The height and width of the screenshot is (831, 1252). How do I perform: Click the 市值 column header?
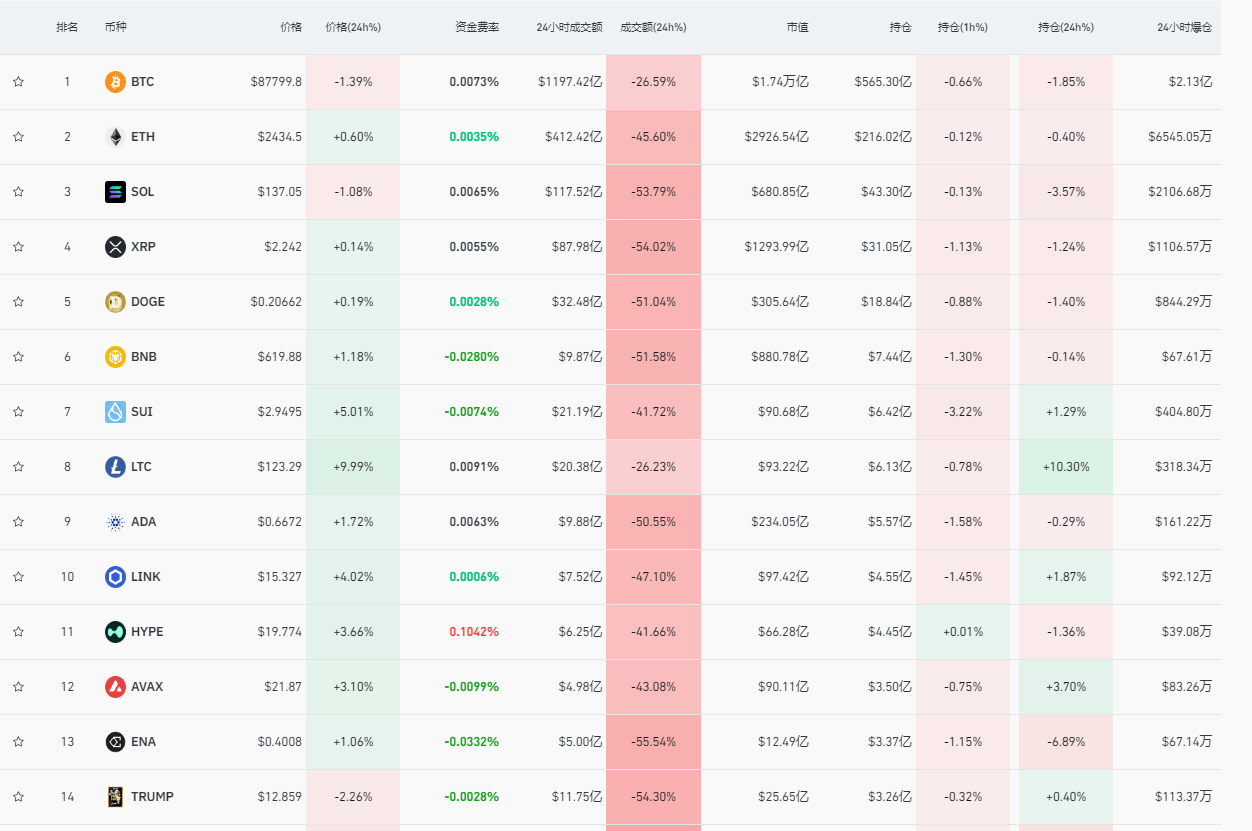coord(797,27)
